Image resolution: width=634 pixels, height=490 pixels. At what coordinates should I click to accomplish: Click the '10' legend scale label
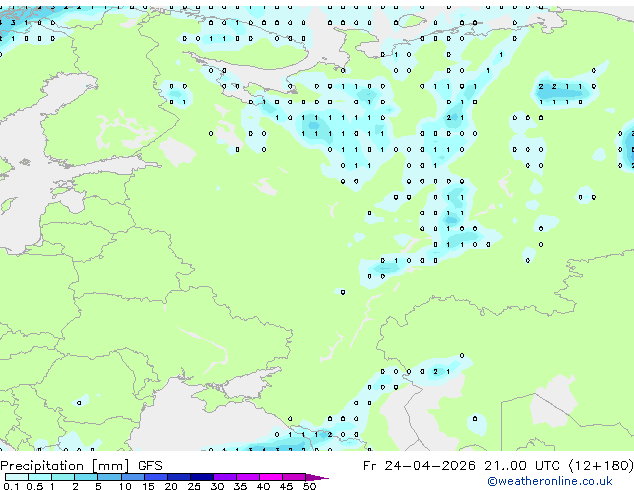(x=125, y=486)
